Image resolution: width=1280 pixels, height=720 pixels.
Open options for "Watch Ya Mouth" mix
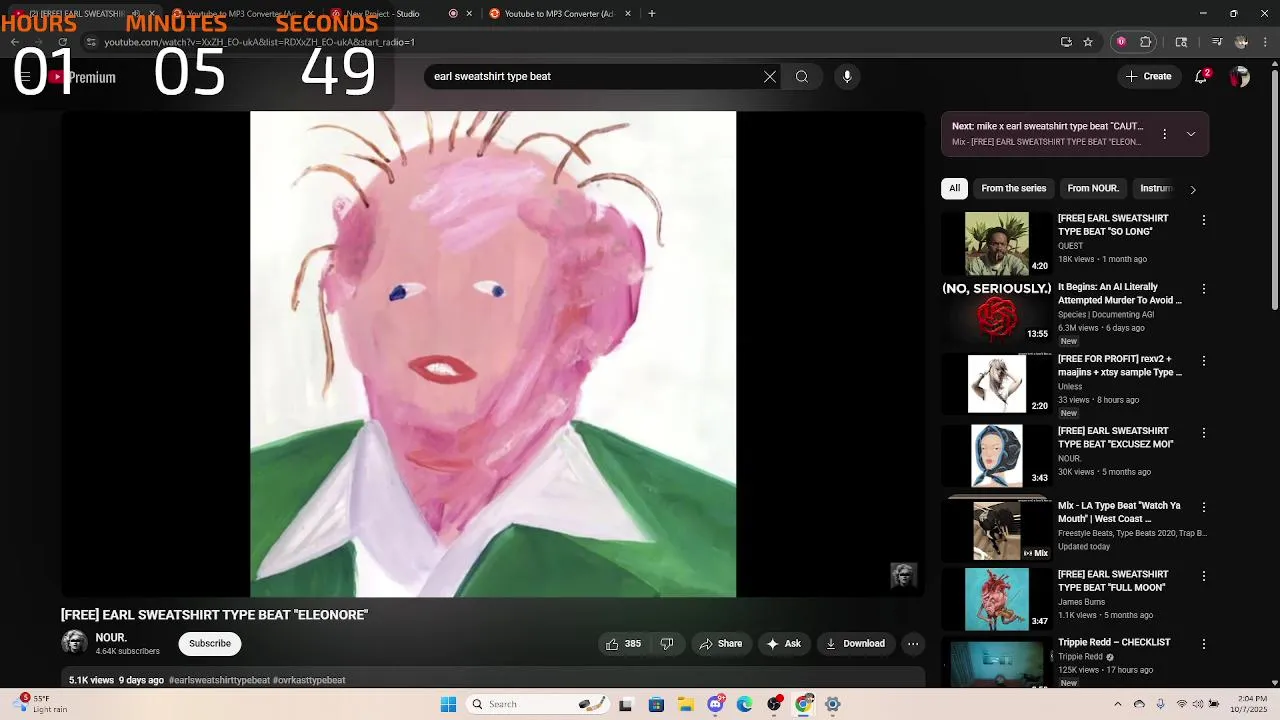pyautogui.click(x=1204, y=507)
